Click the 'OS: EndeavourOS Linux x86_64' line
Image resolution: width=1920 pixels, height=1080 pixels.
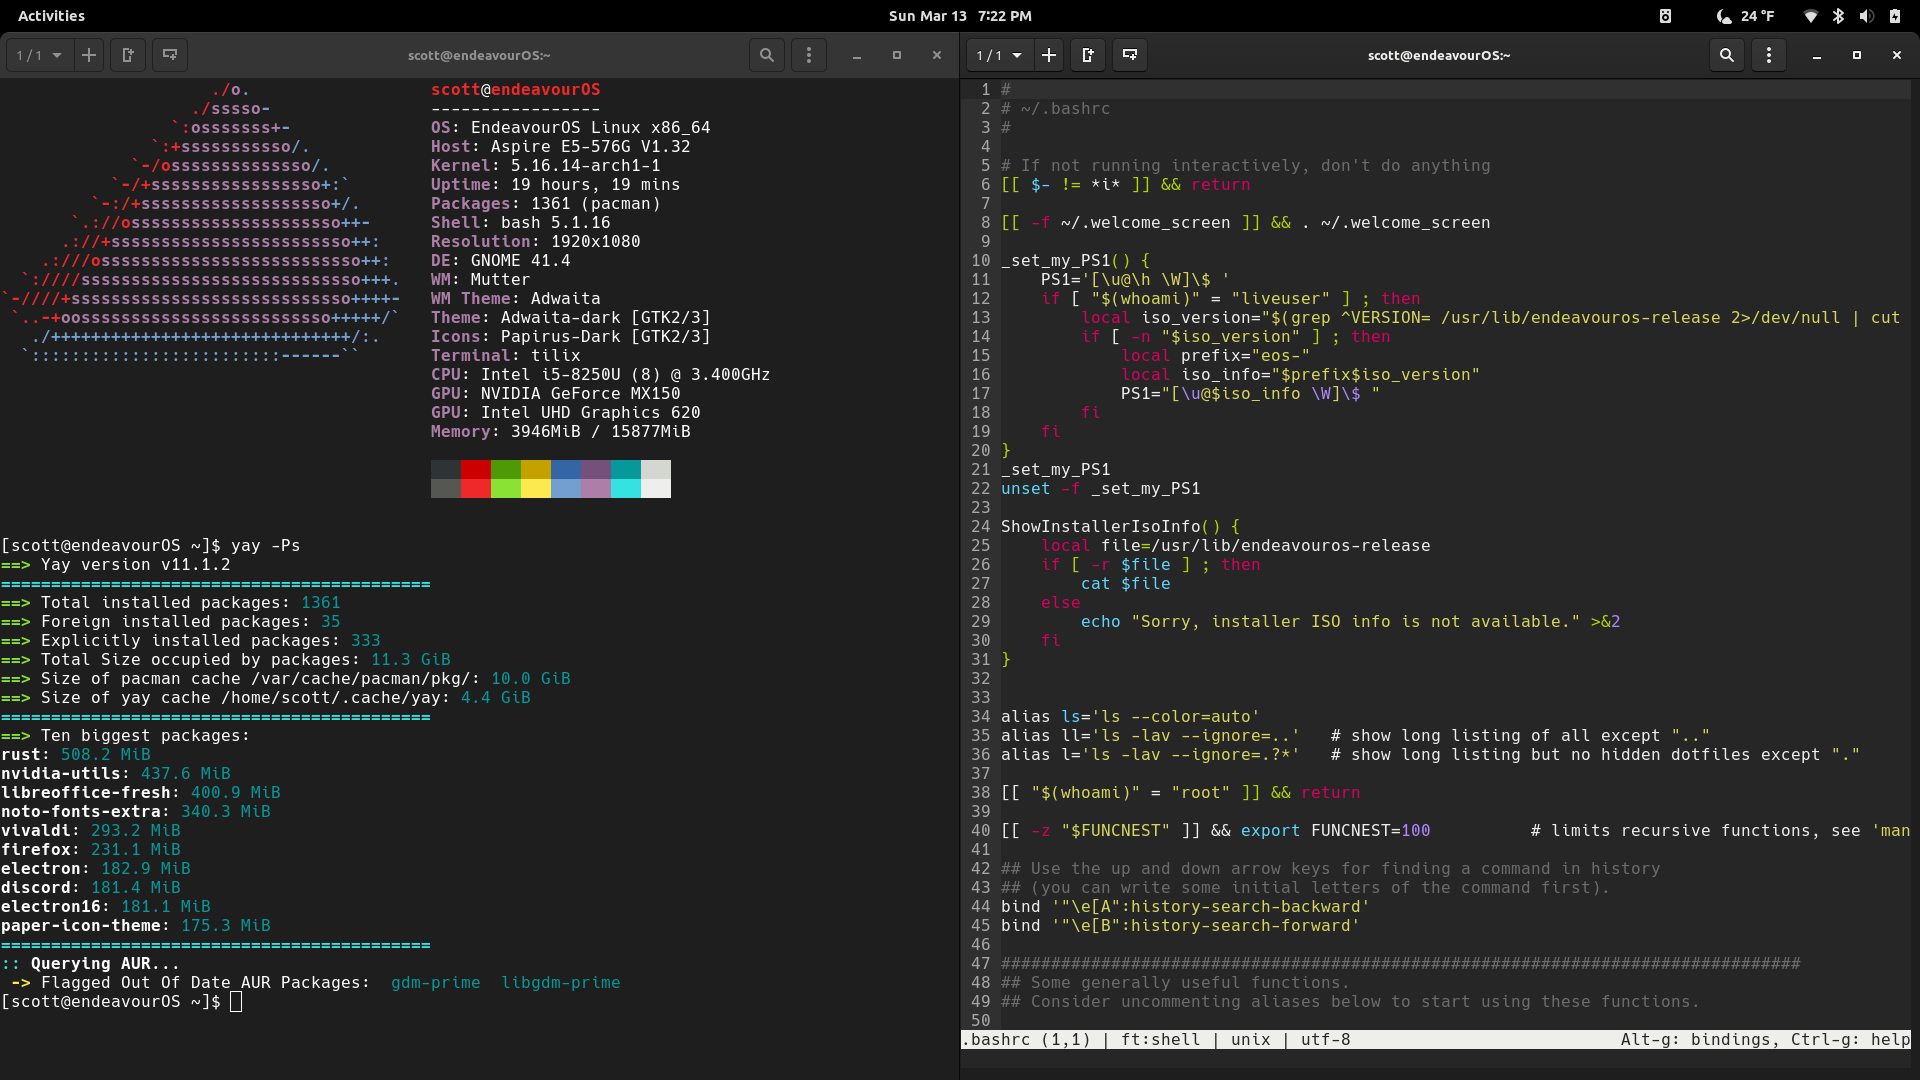(571, 128)
